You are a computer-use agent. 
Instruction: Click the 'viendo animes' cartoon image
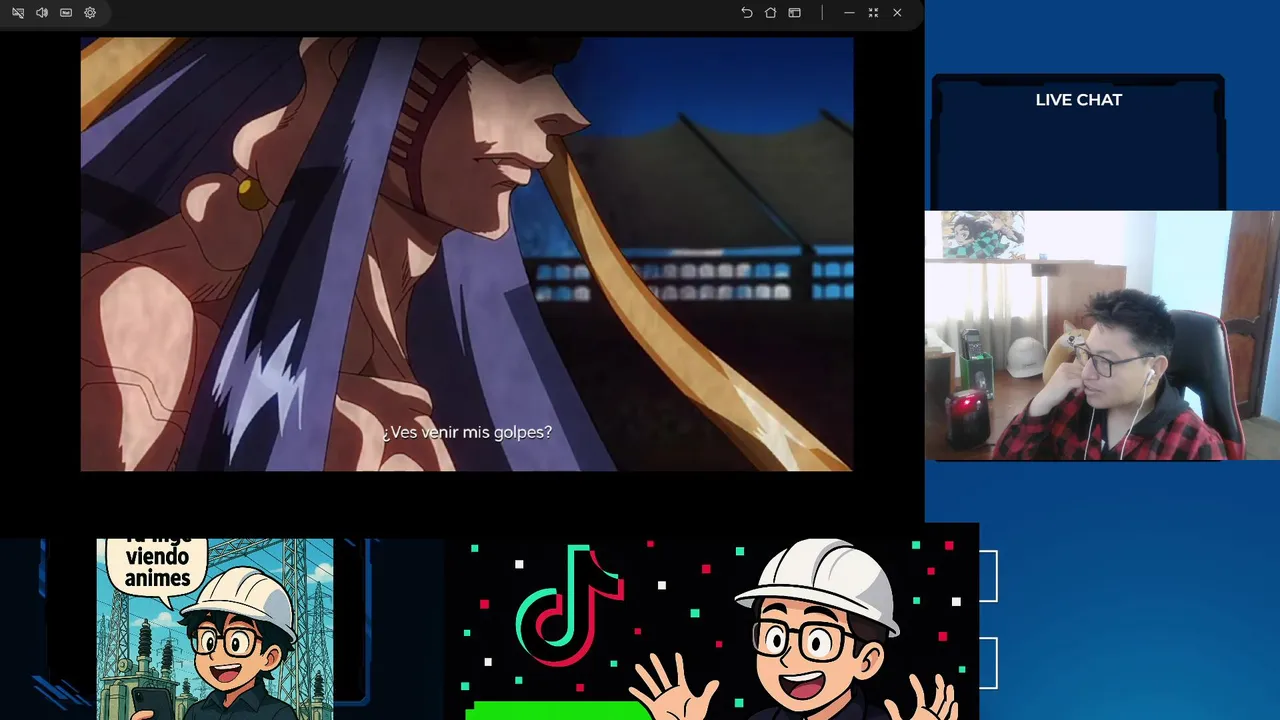pos(215,629)
